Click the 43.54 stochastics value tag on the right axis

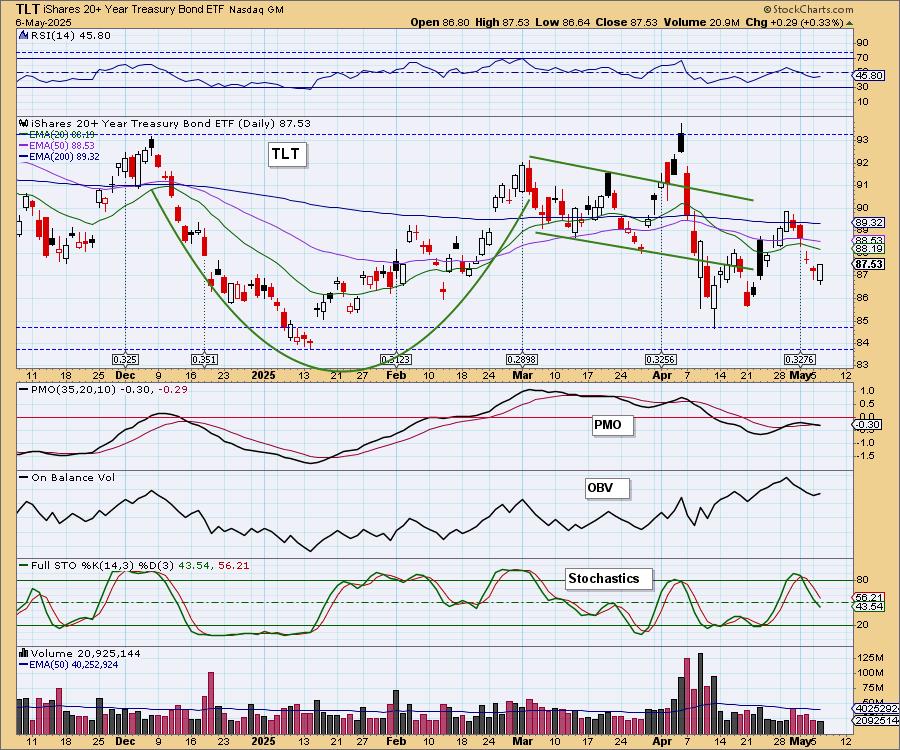(868, 607)
